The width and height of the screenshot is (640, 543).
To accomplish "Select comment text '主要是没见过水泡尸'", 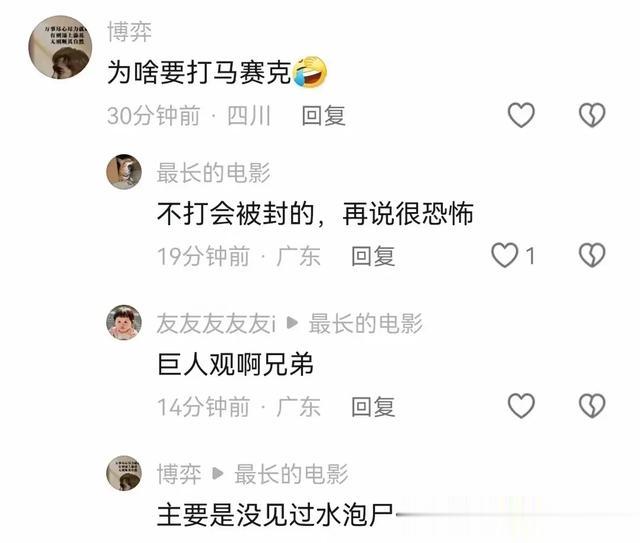I will [276, 515].
